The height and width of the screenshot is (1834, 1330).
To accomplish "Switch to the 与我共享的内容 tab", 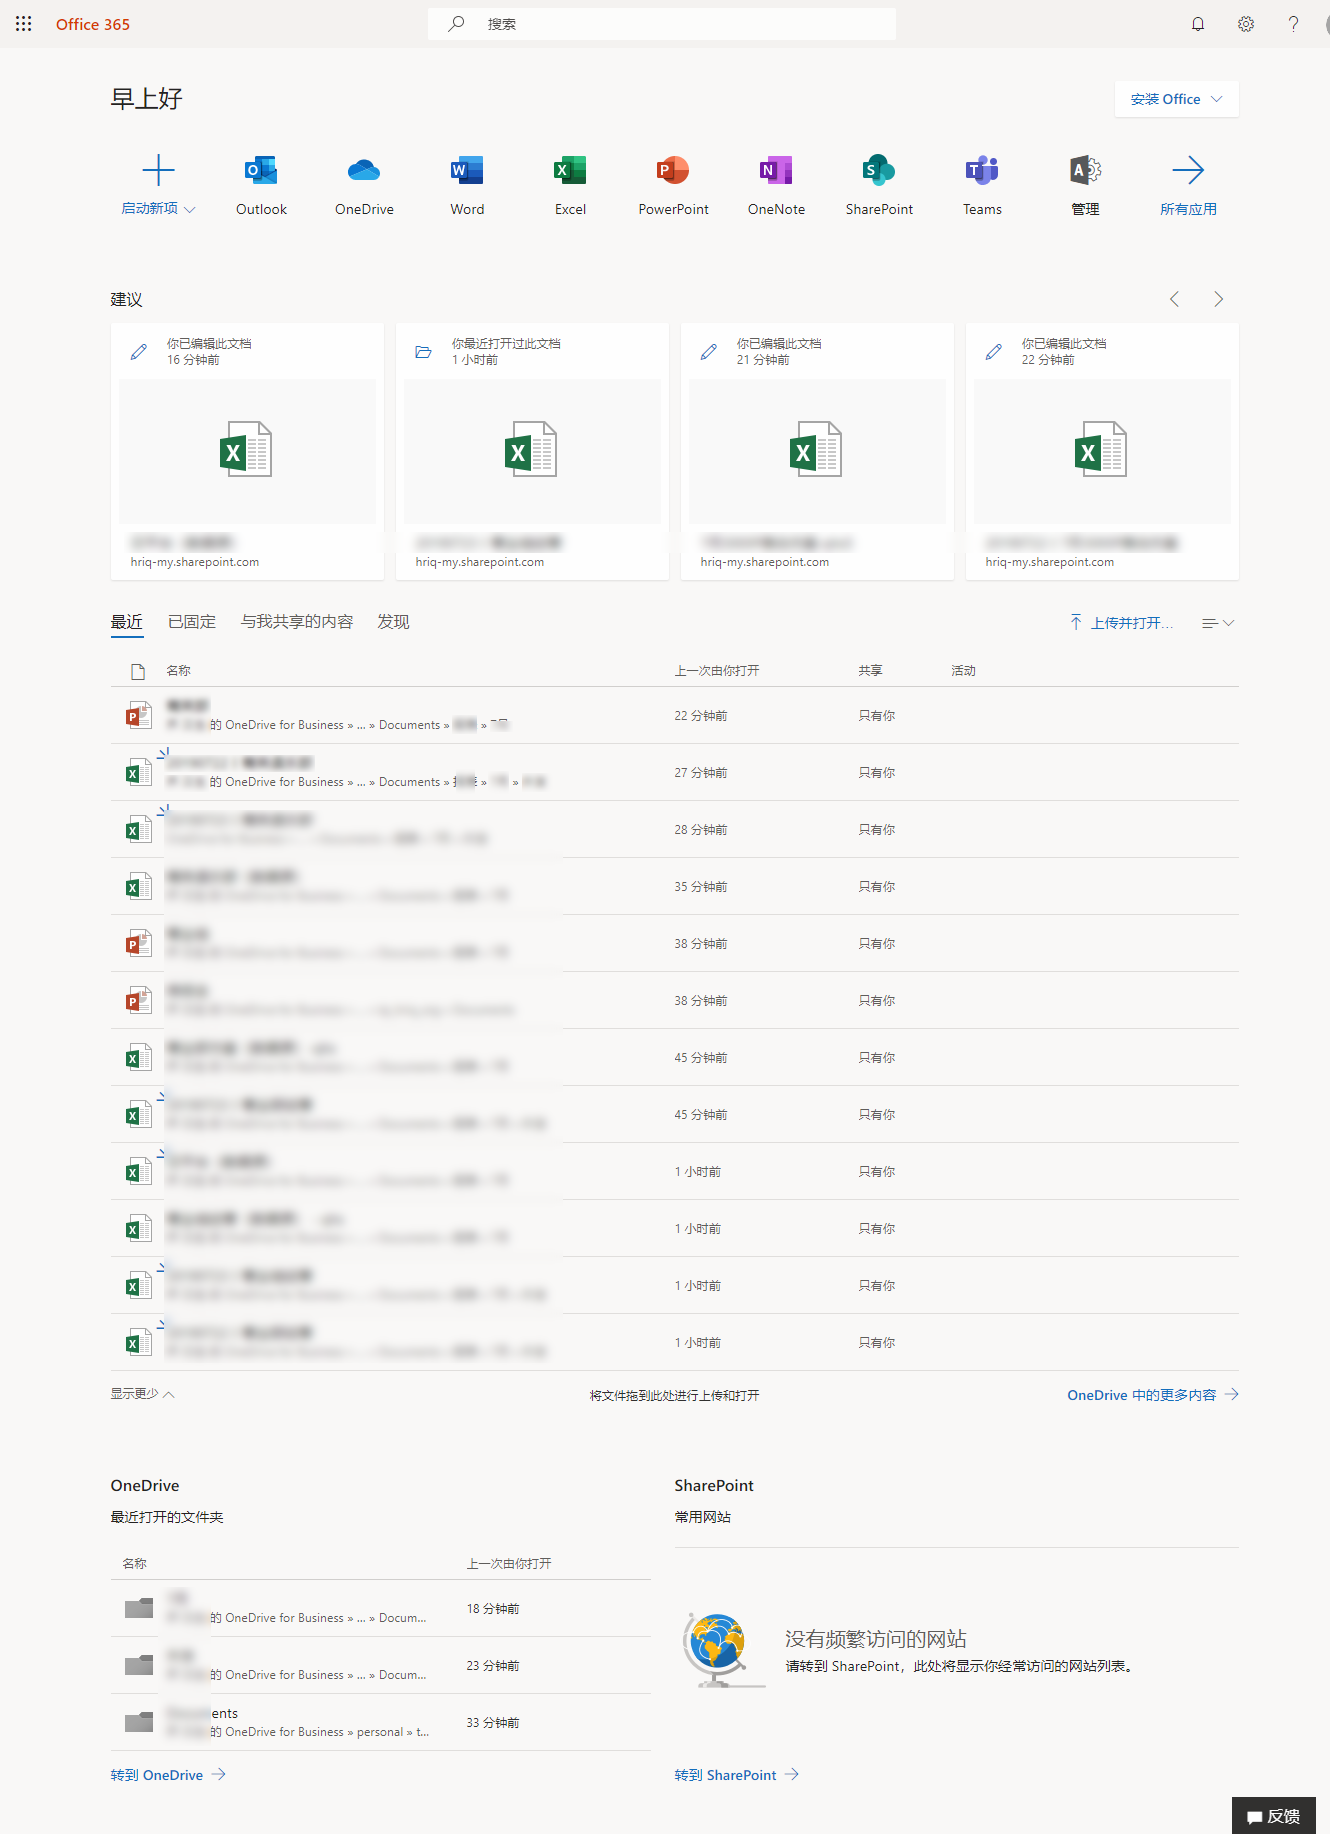I will [x=297, y=622].
